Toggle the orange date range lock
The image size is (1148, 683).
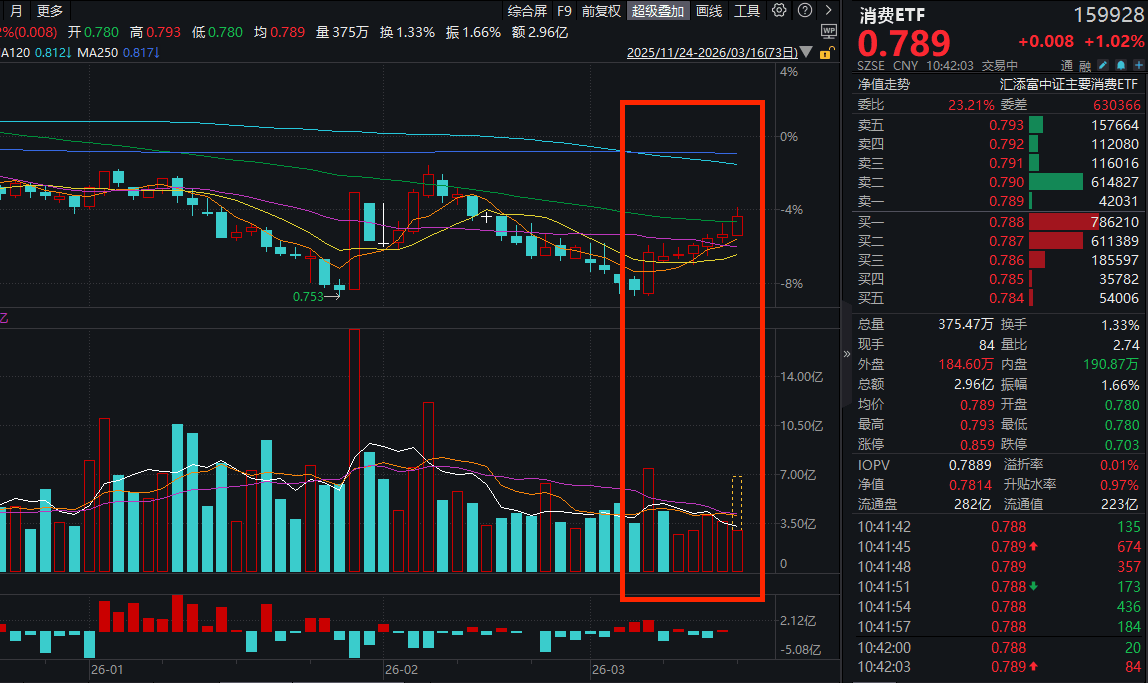click(828, 53)
